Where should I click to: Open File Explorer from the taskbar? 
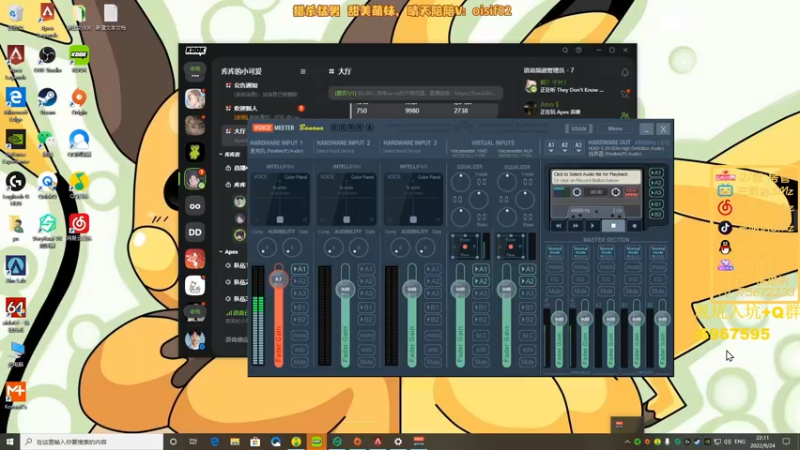(235, 441)
